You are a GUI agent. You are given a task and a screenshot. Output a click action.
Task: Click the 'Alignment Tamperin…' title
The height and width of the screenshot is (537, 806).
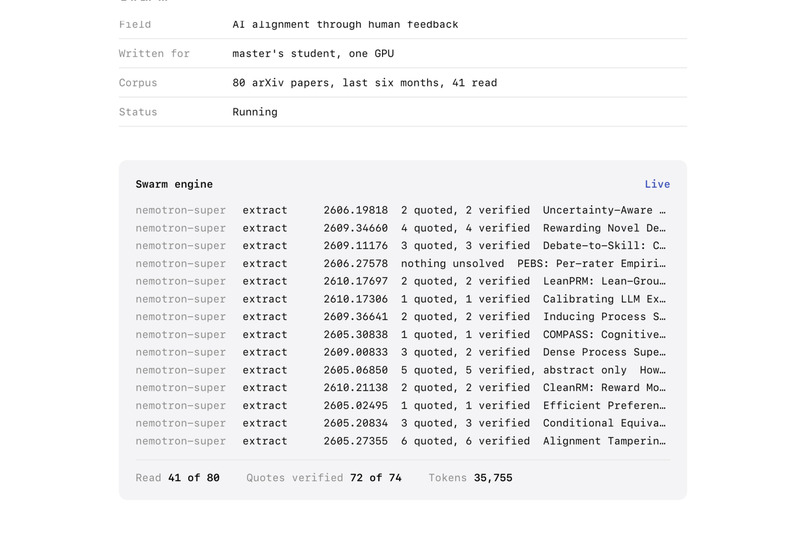coord(604,441)
